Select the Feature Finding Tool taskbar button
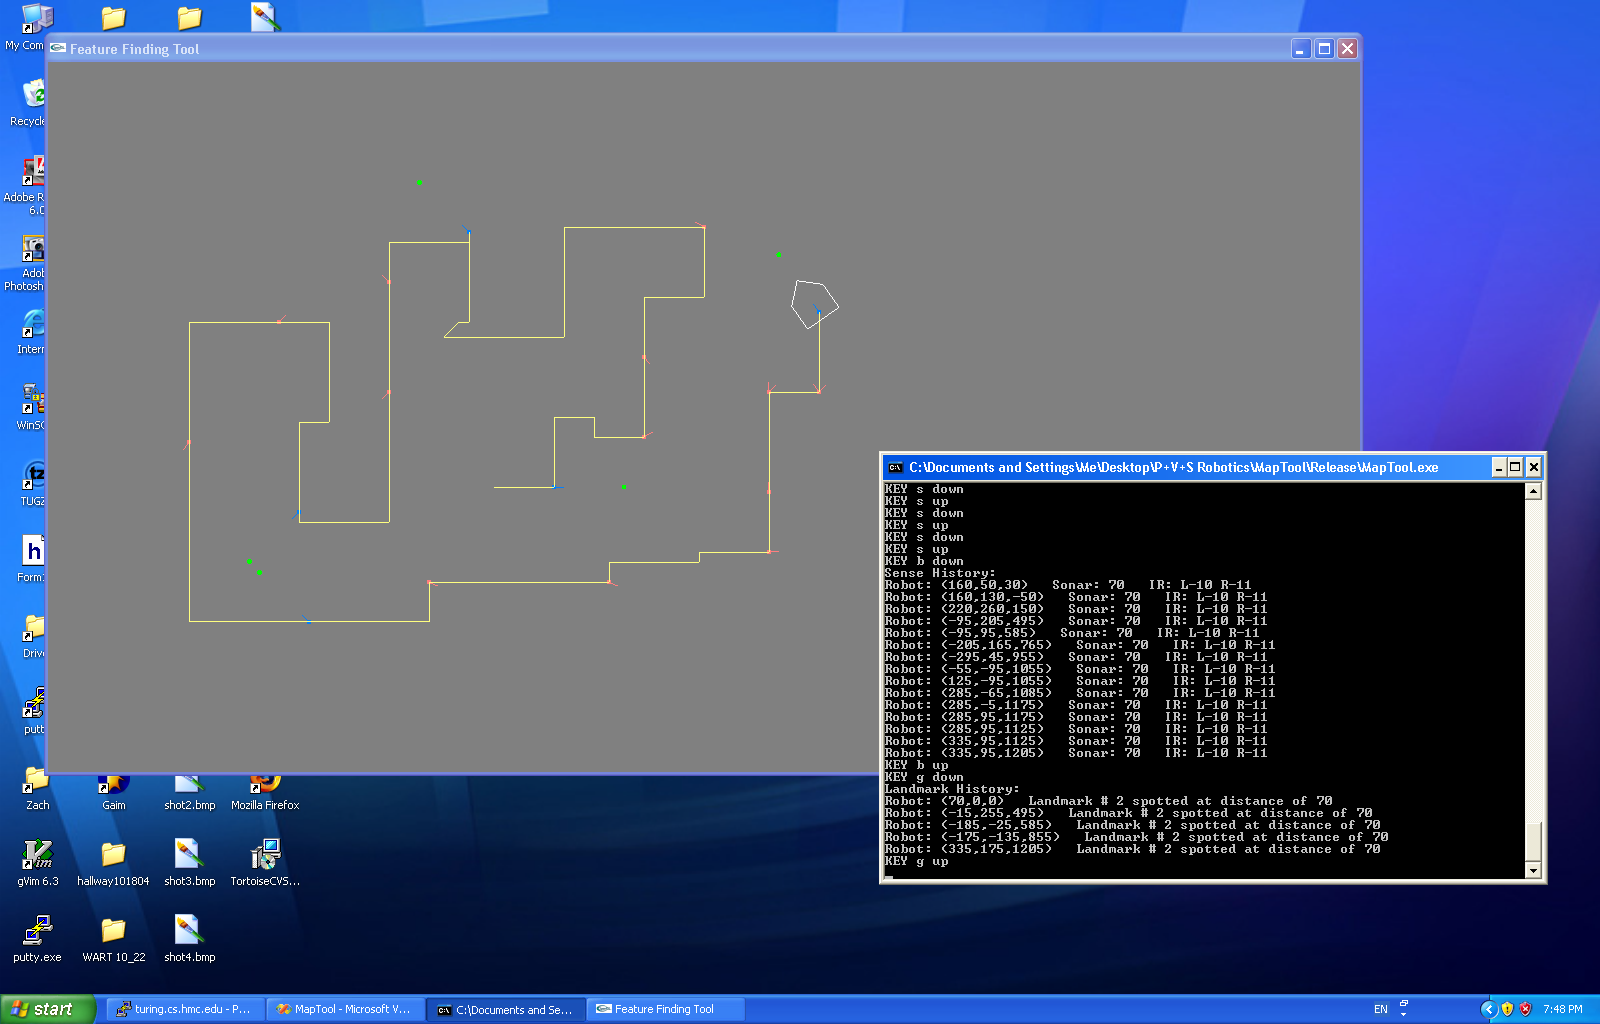1600x1024 pixels. coord(665,1009)
